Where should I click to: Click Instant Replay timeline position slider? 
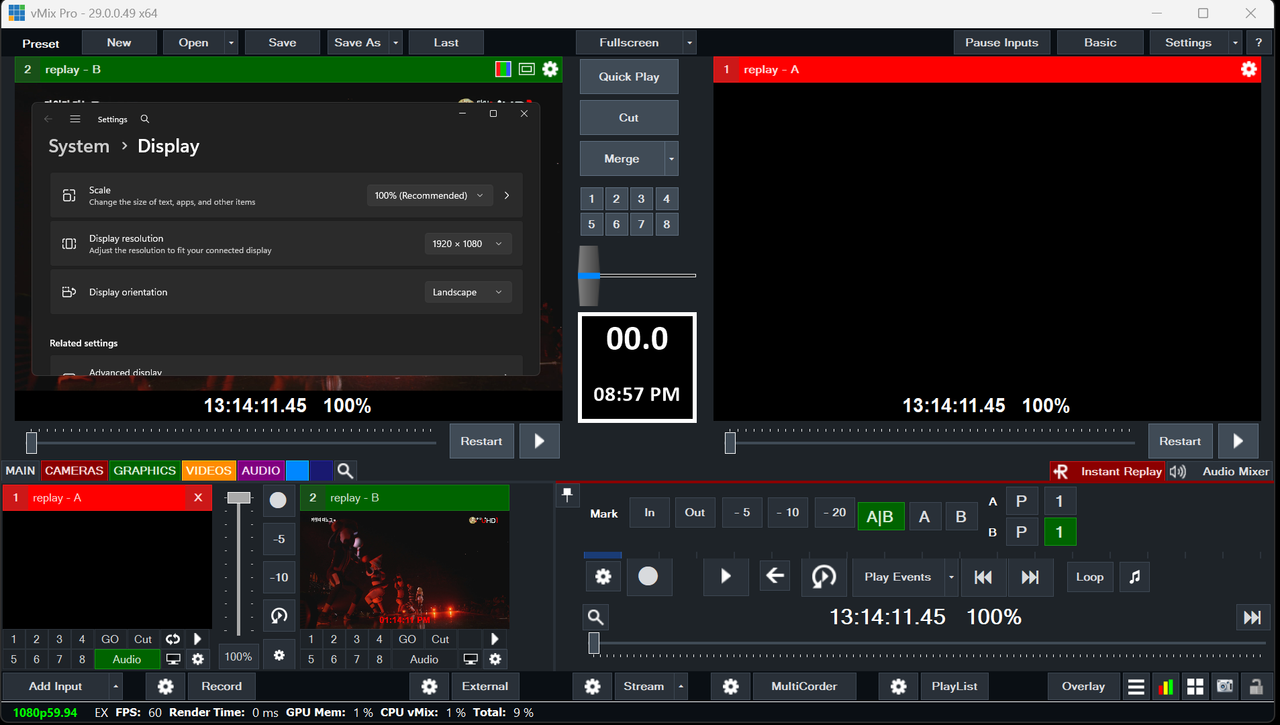[x=595, y=643]
